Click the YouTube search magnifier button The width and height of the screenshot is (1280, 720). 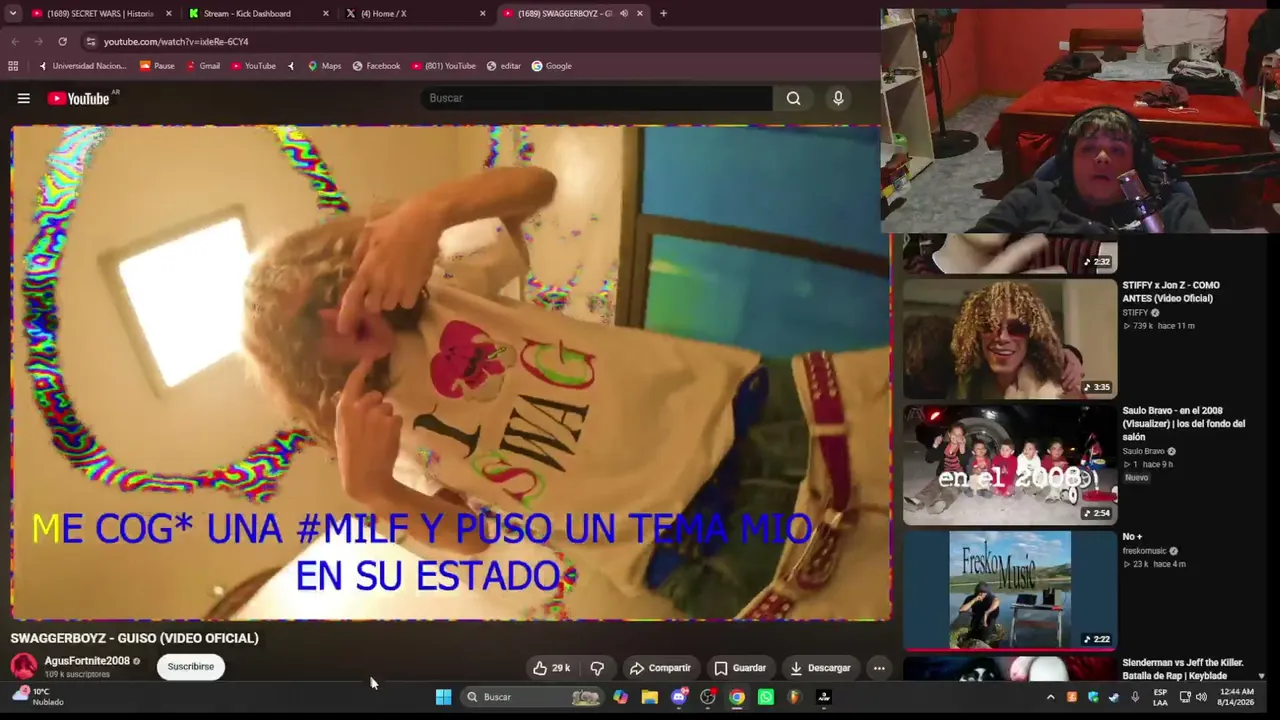pos(793,98)
